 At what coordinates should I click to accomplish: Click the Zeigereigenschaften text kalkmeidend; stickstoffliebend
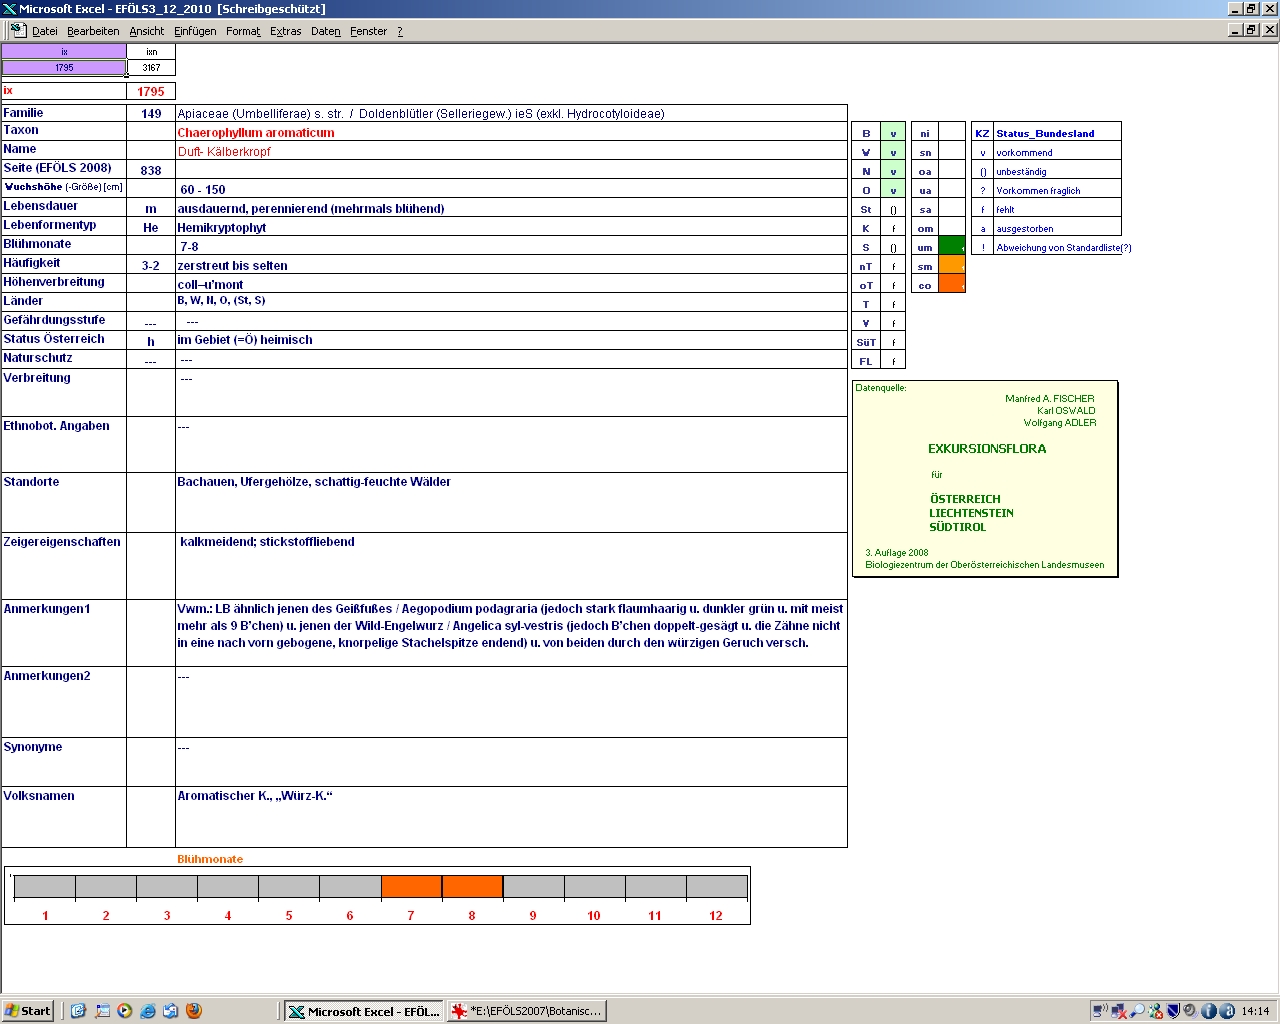pos(267,542)
